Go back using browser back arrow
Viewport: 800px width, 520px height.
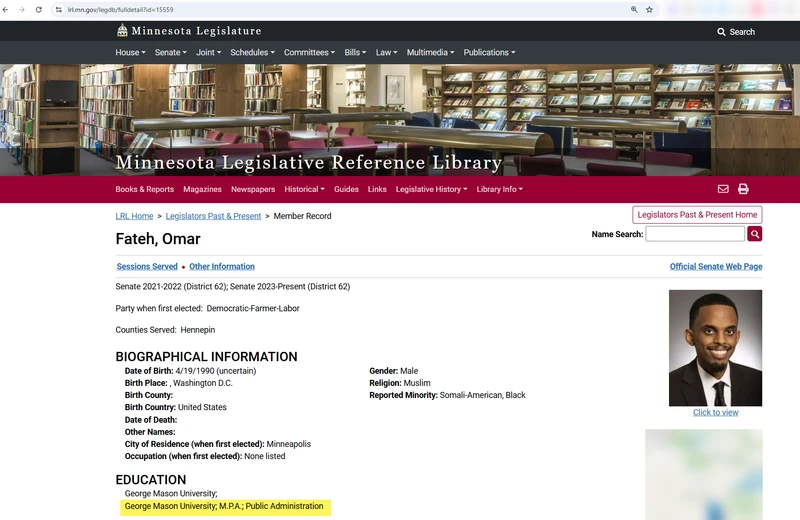pos(7,9)
